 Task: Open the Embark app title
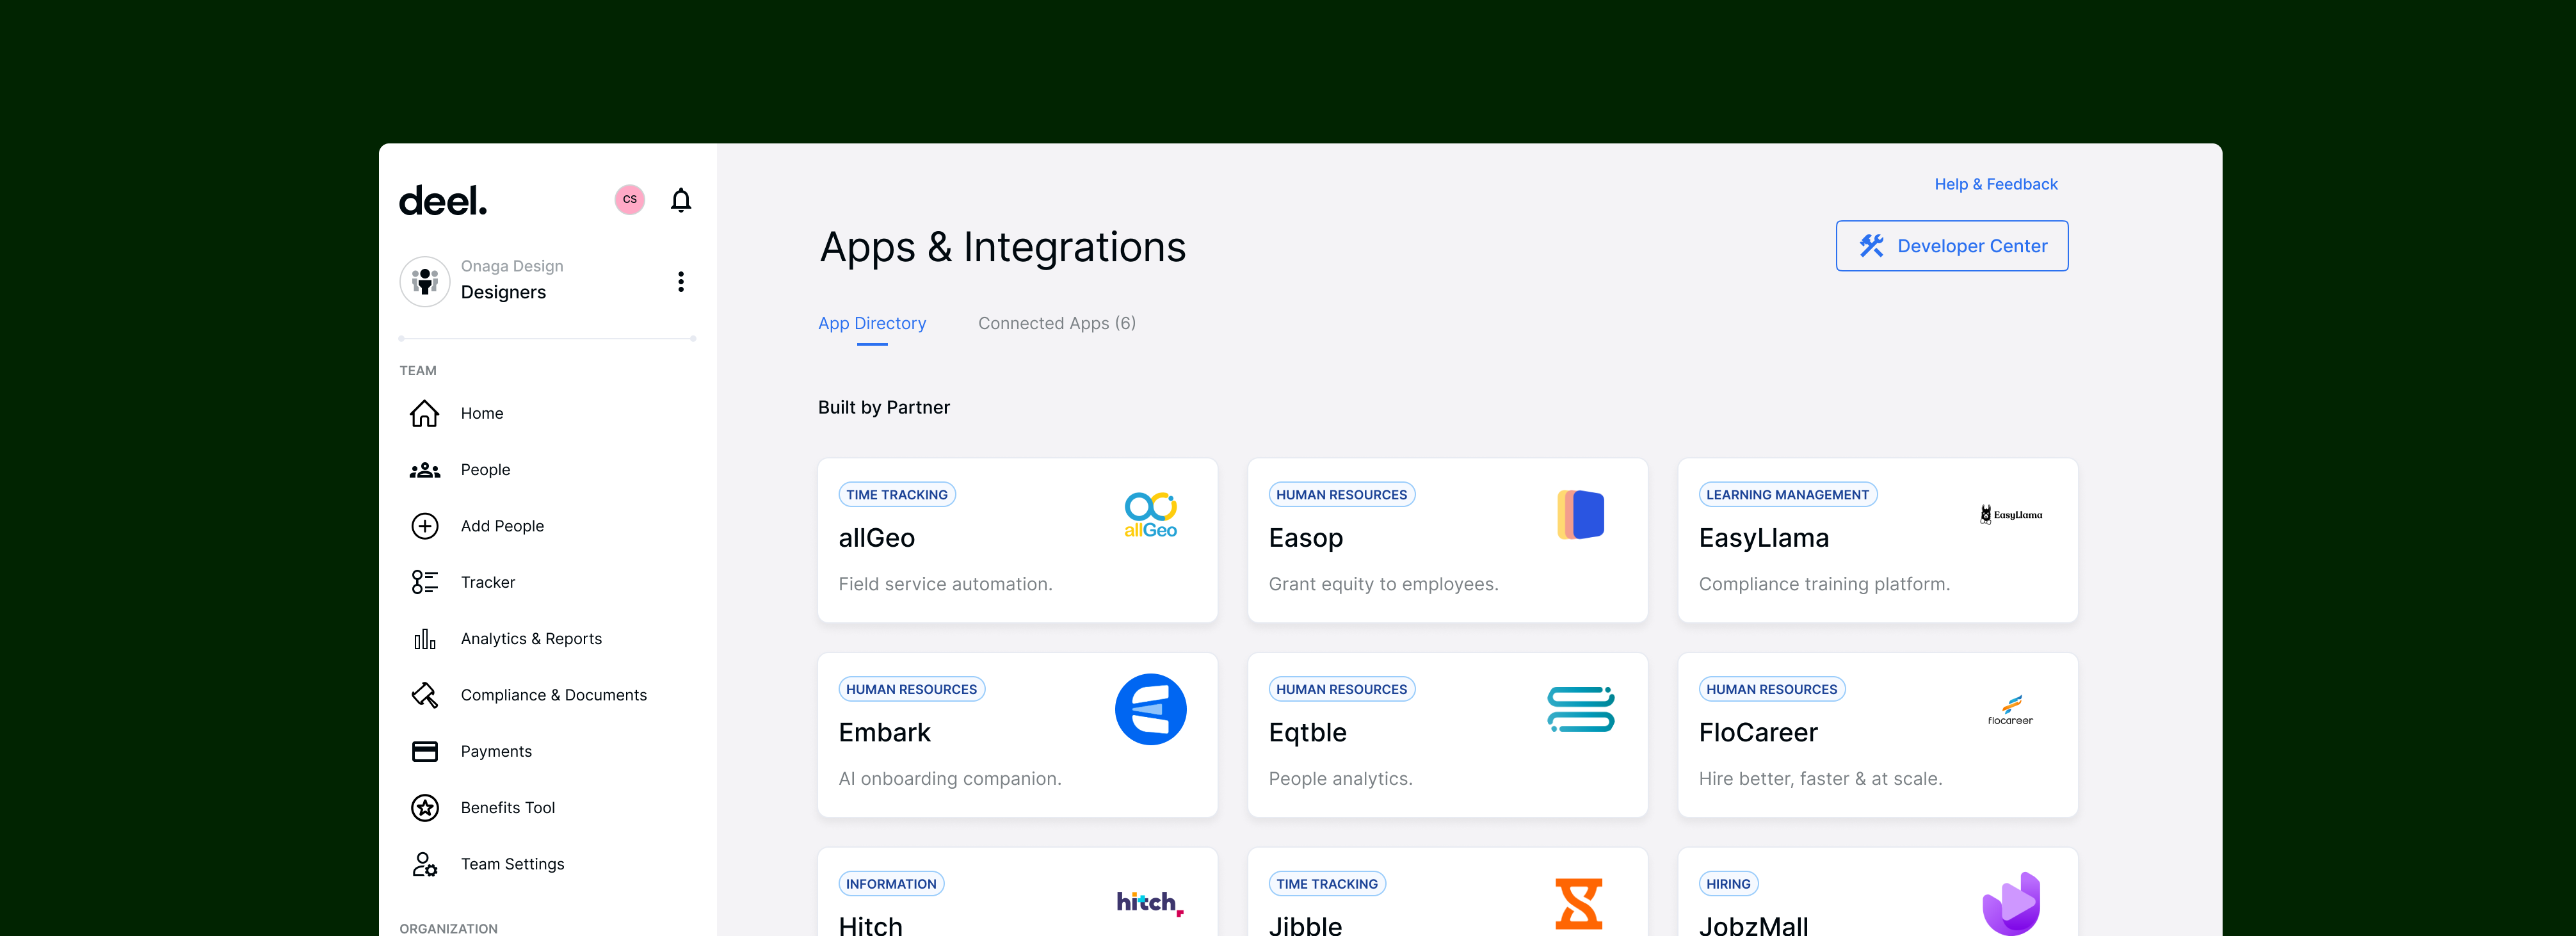(885, 733)
